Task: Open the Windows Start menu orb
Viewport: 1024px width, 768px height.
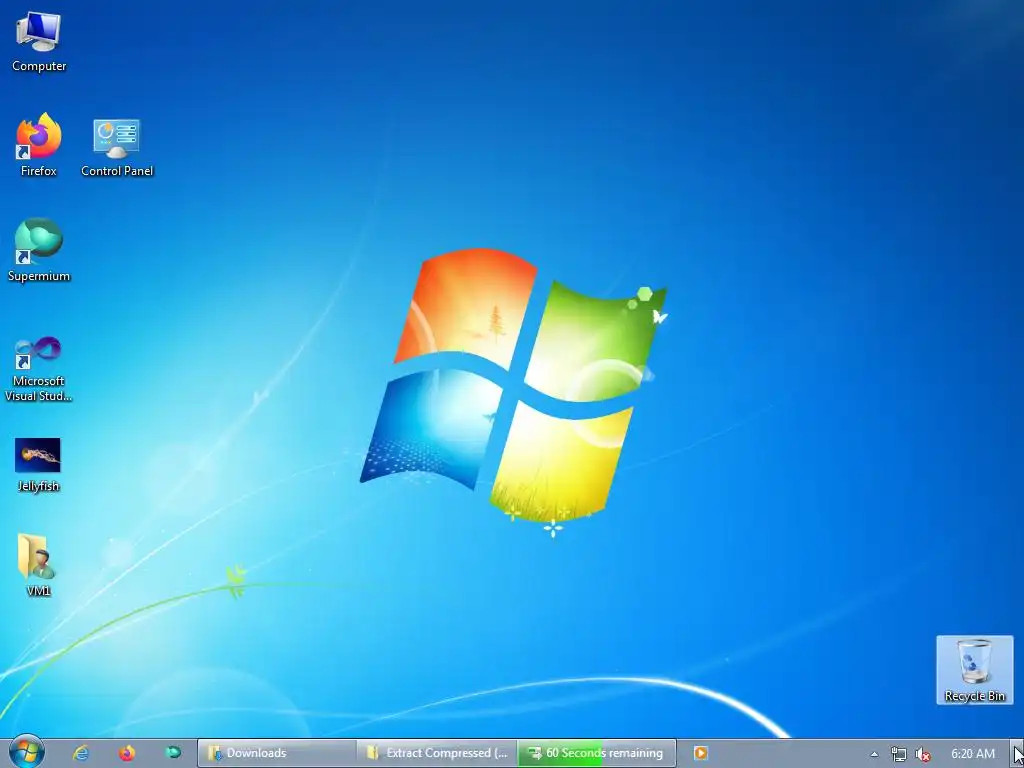Action: tap(27, 752)
